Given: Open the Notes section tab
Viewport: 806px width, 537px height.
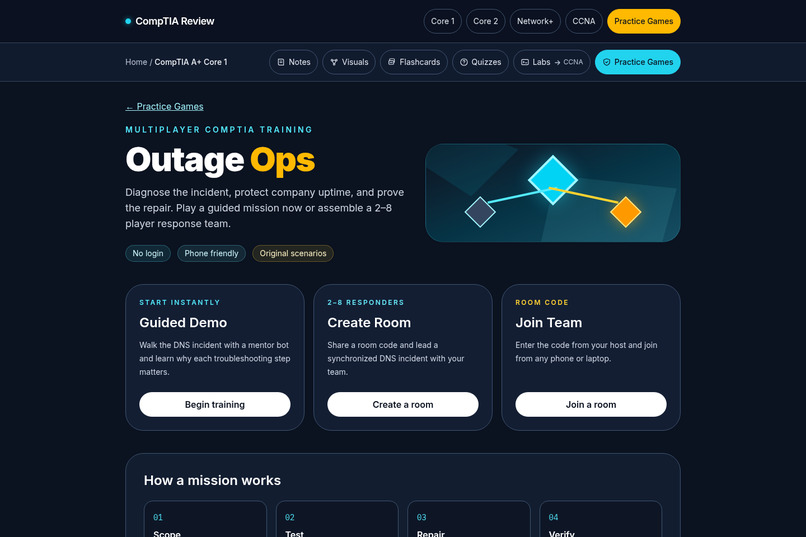Looking at the screenshot, I should click(x=294, y=62).
